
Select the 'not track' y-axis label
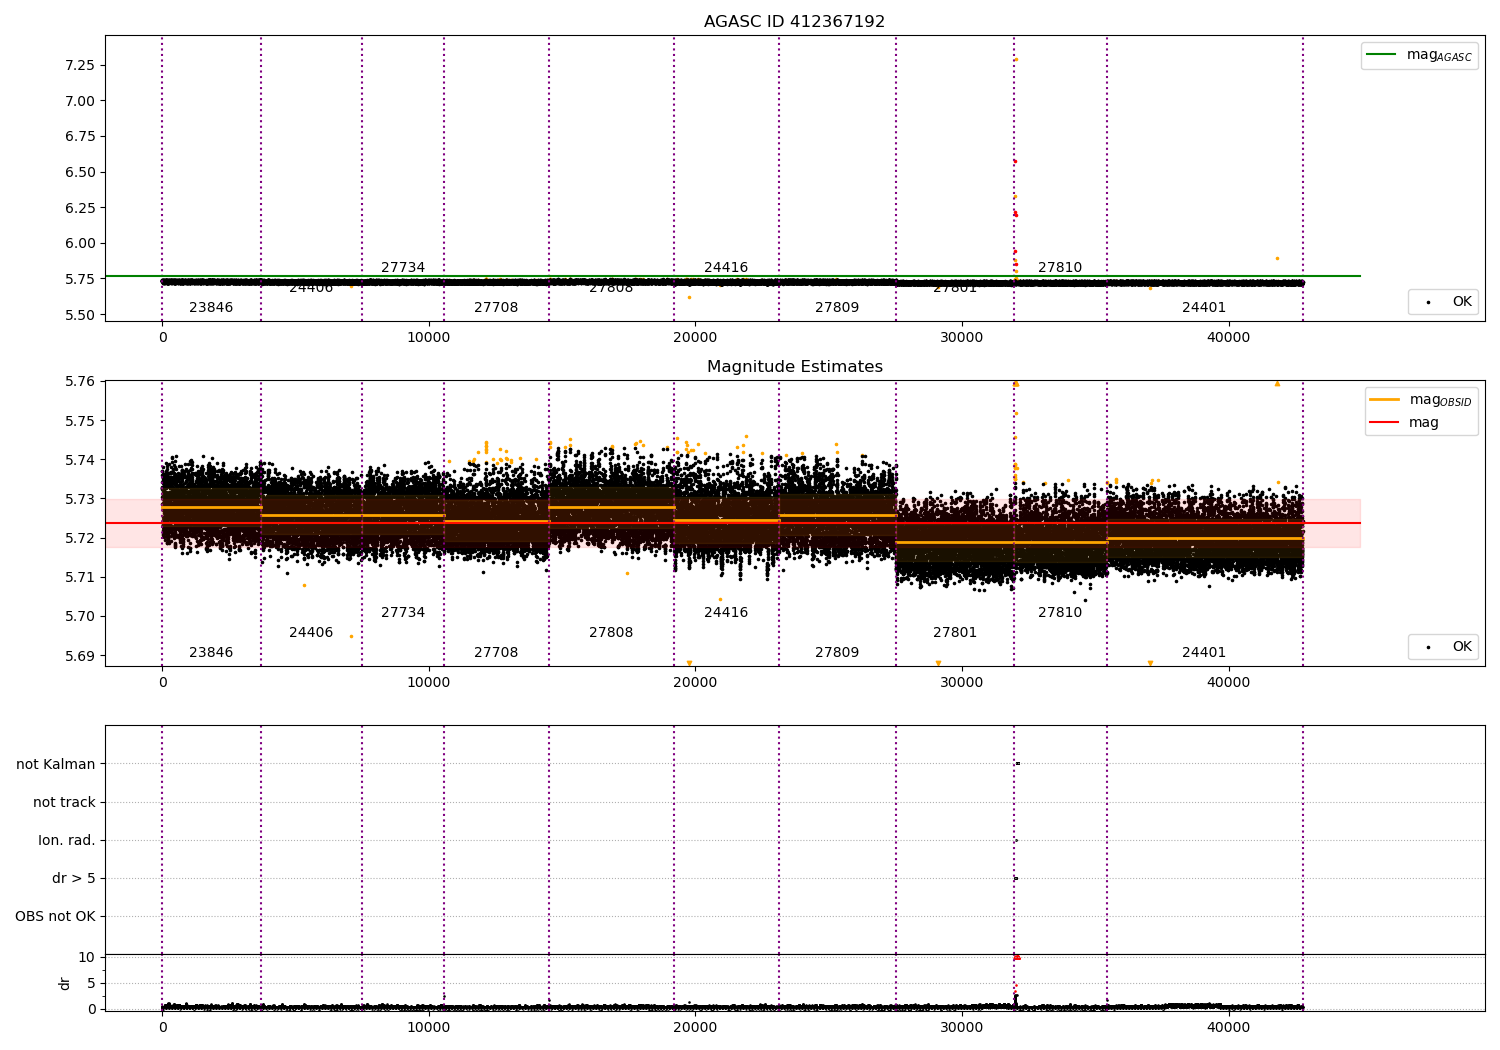64,802
